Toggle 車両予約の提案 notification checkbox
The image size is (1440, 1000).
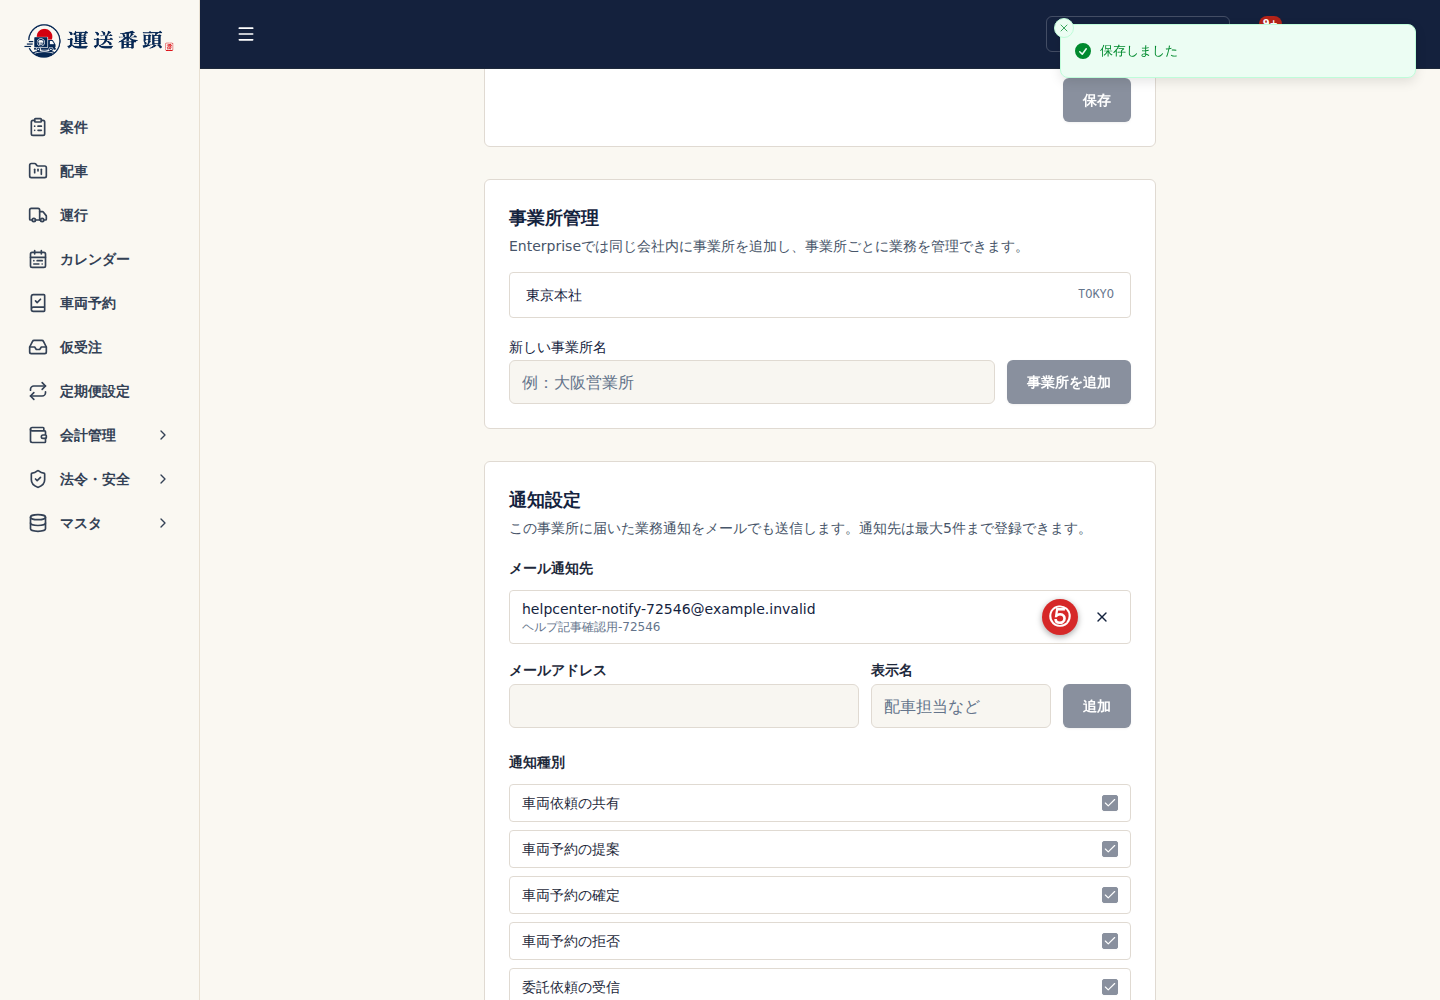coord(1110,849)
